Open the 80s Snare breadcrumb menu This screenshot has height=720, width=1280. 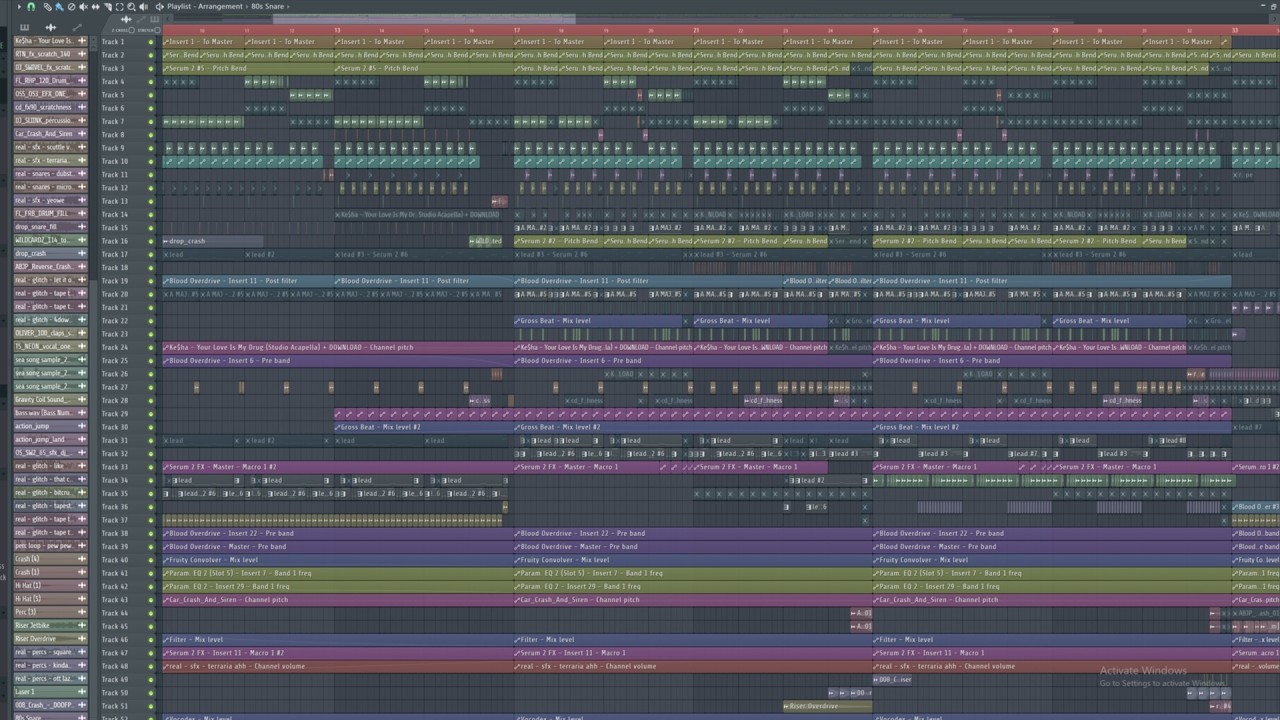pyautogui.click(x=267, y=6)
